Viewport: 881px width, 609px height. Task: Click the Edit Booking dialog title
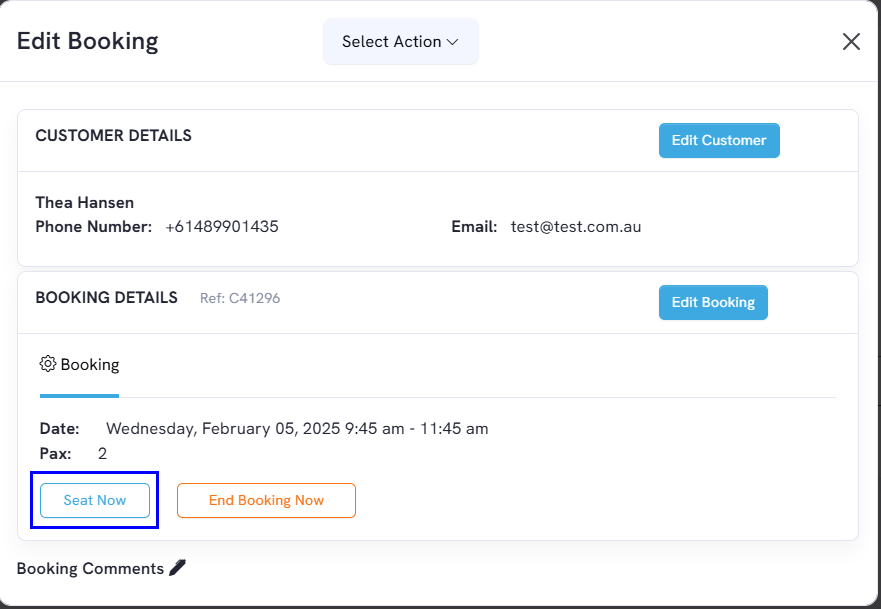tap(88, 41)
